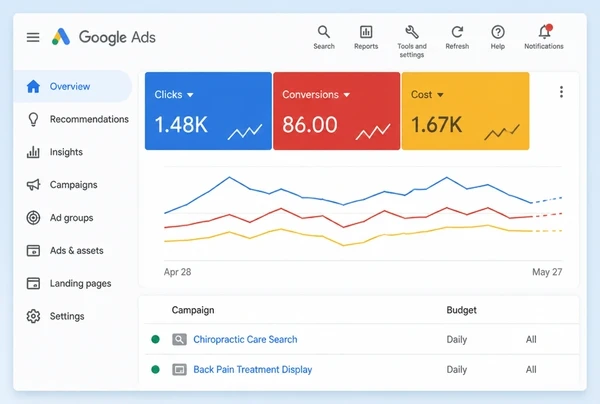Open the Notifications bell icon
This screenshot has height=404, width=600.
[x=545, y=31]
